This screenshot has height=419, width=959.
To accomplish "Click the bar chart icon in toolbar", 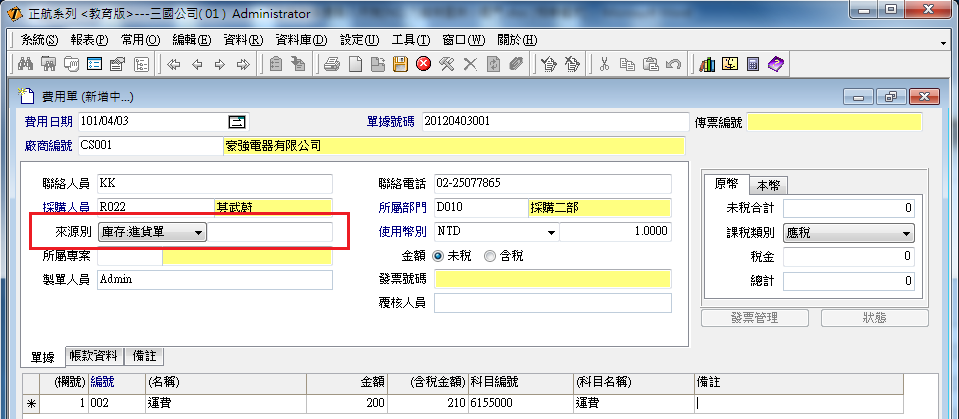I will point(707,65).
